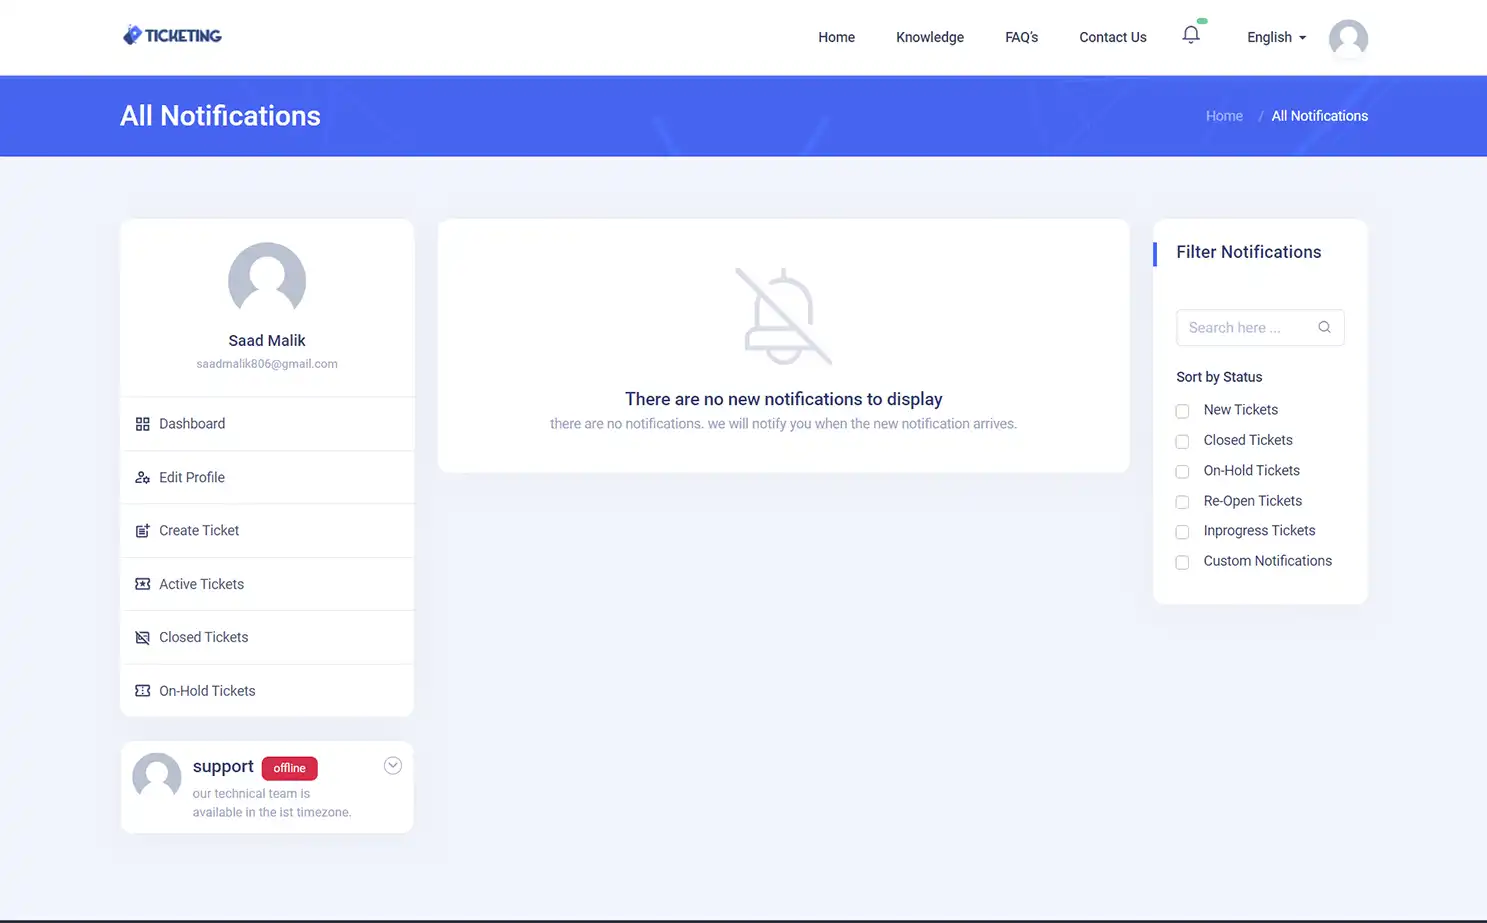Open the Knowledge menu item
The image size is (1487, 923).
(x=929, y=37)
